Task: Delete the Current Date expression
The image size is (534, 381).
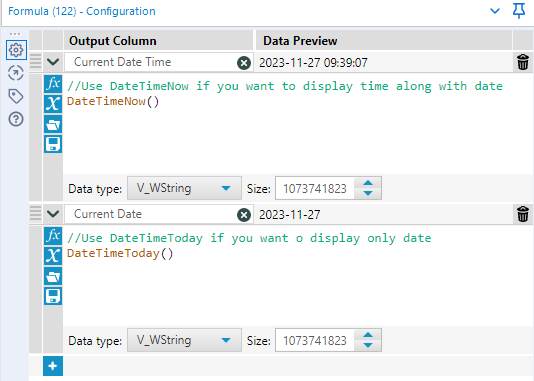Action: [x=523, y=214]
